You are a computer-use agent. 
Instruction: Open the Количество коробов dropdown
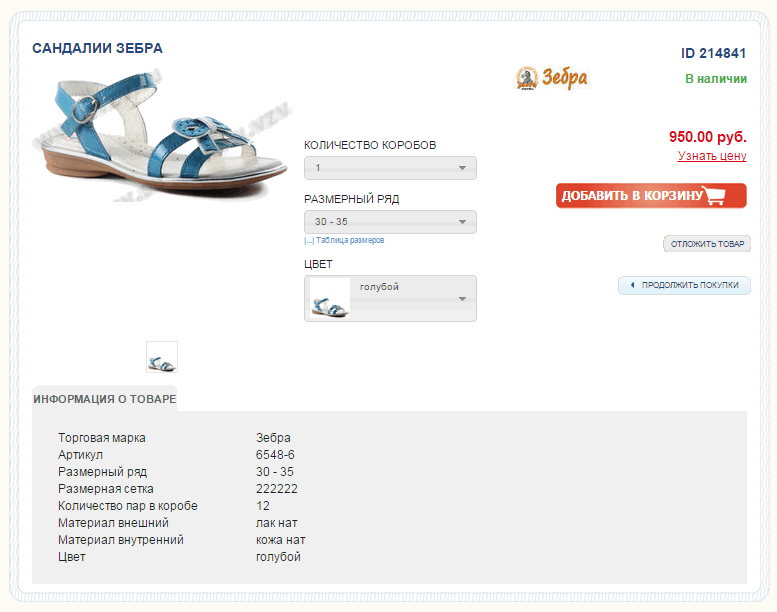coord(390,168)
